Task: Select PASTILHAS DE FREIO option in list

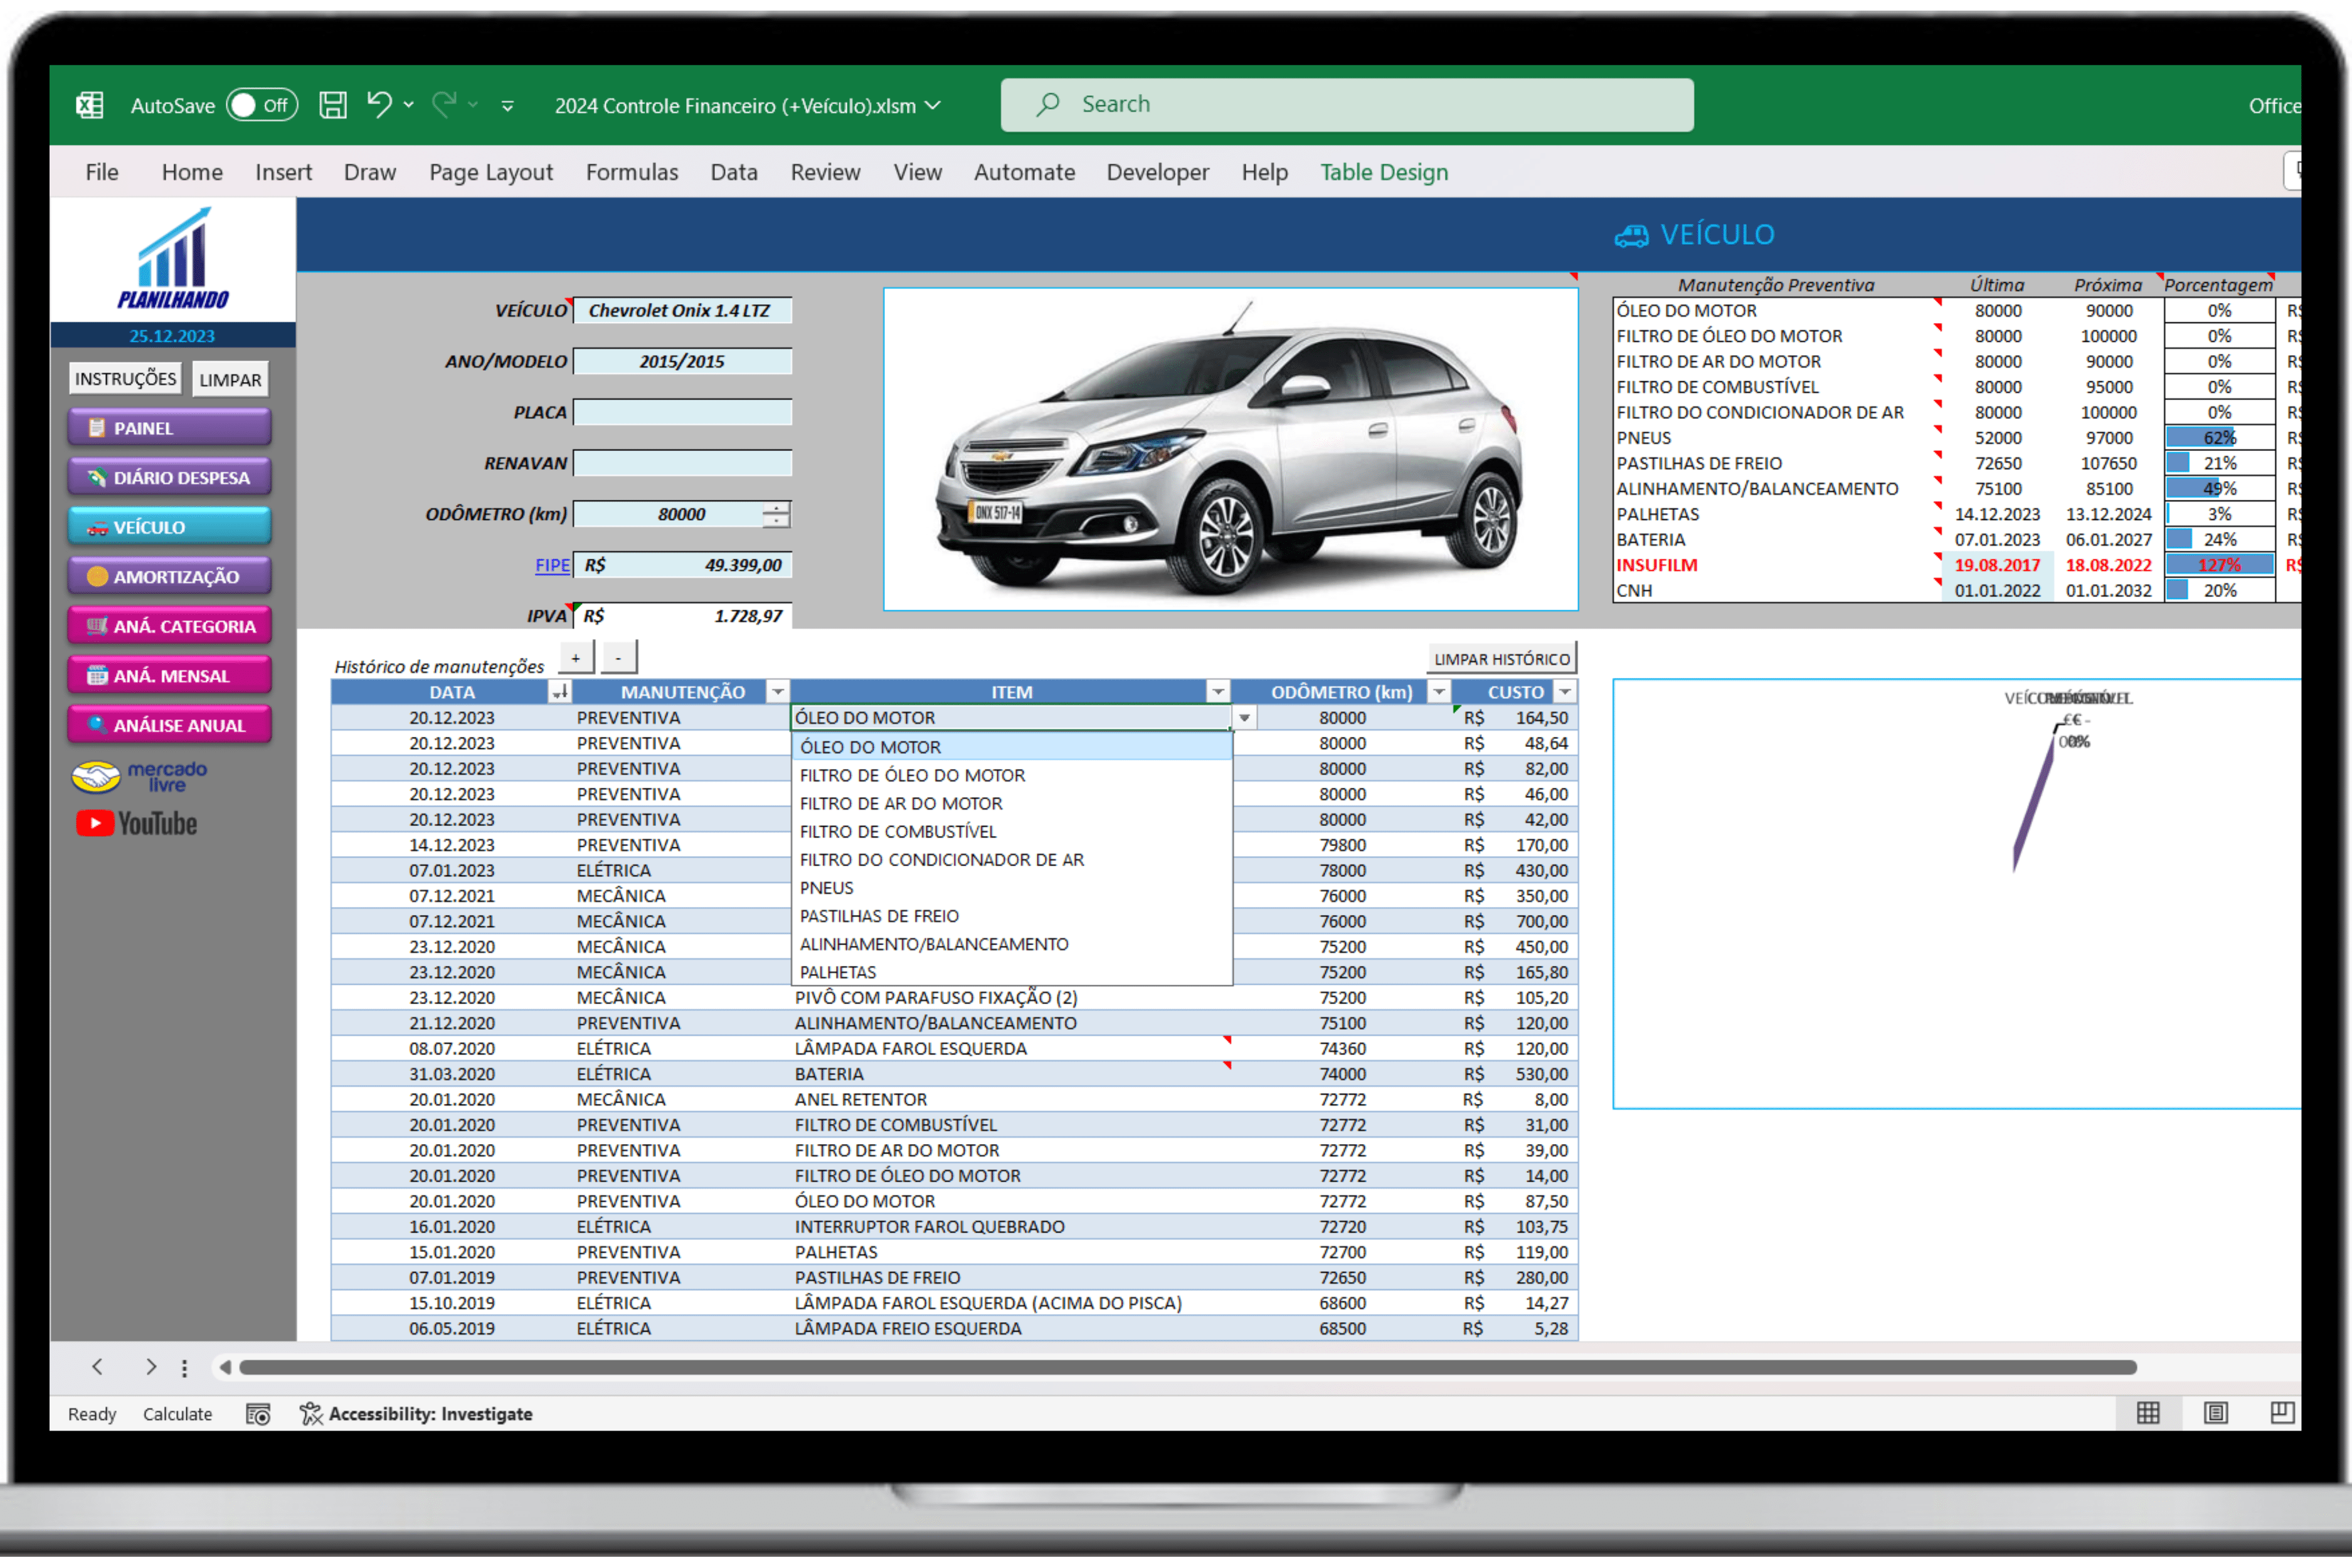Action: click(1011, 916)
